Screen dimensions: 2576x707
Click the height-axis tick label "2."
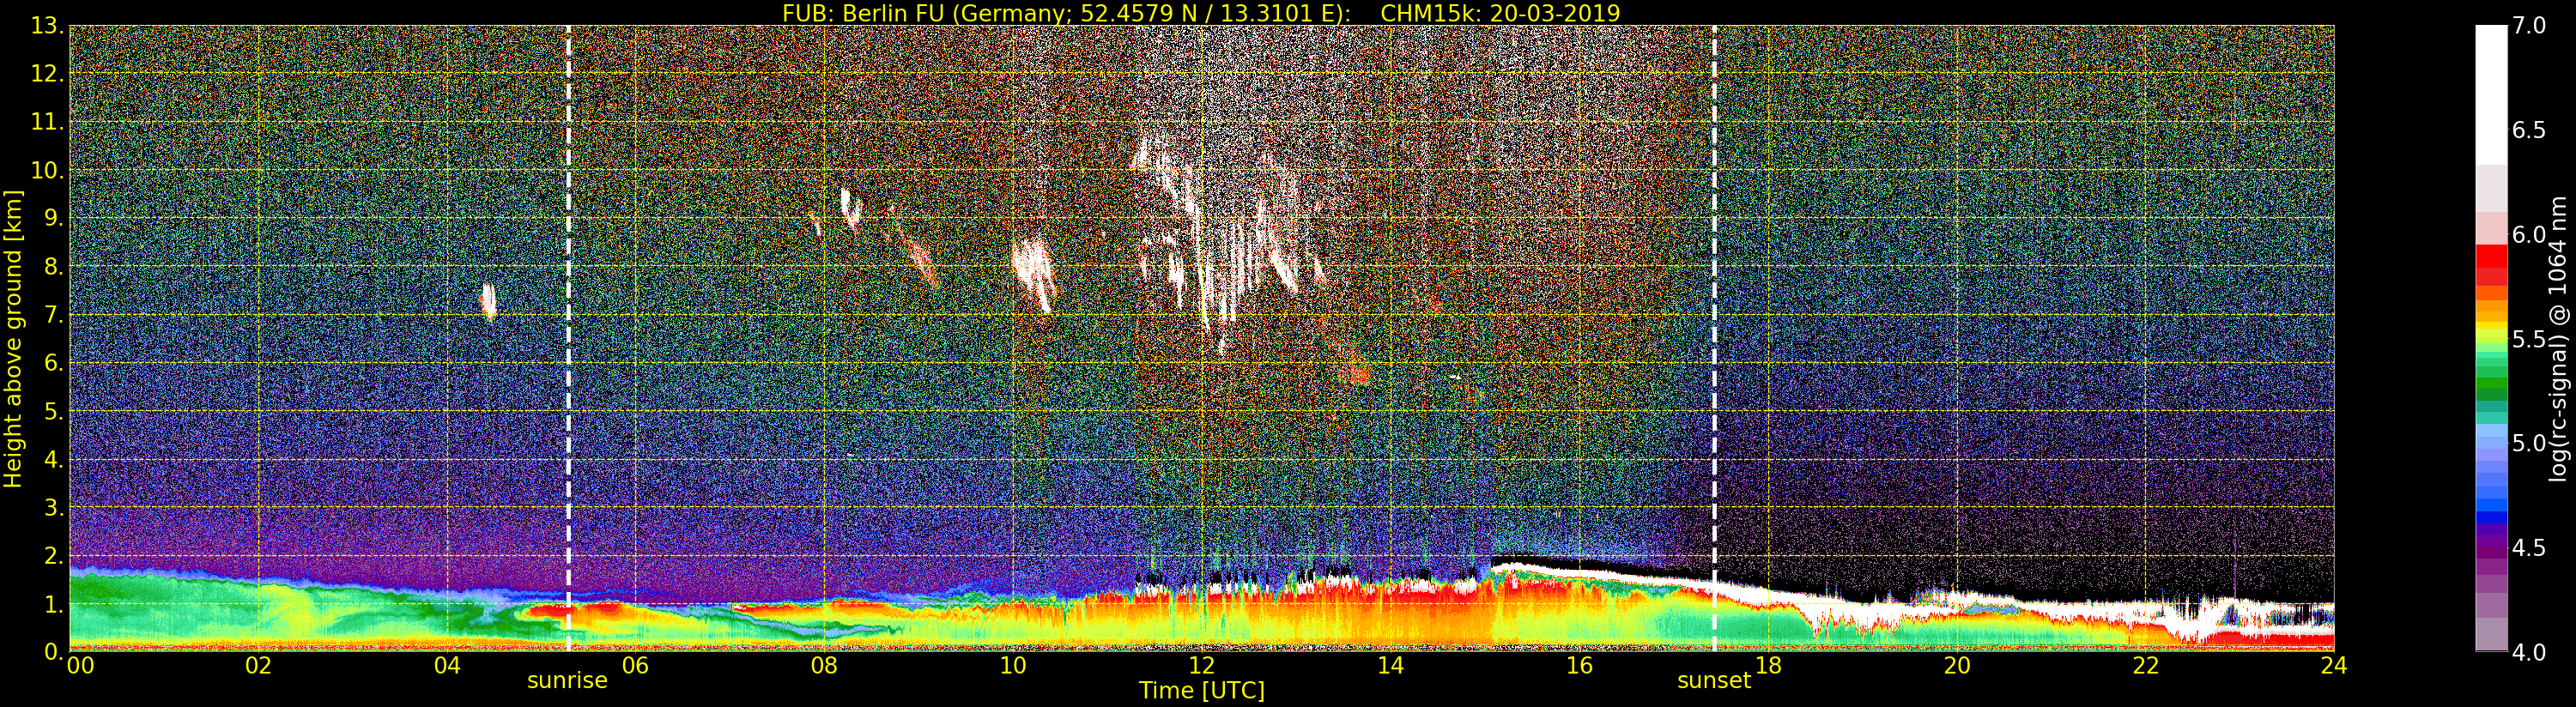pos(53,556)
